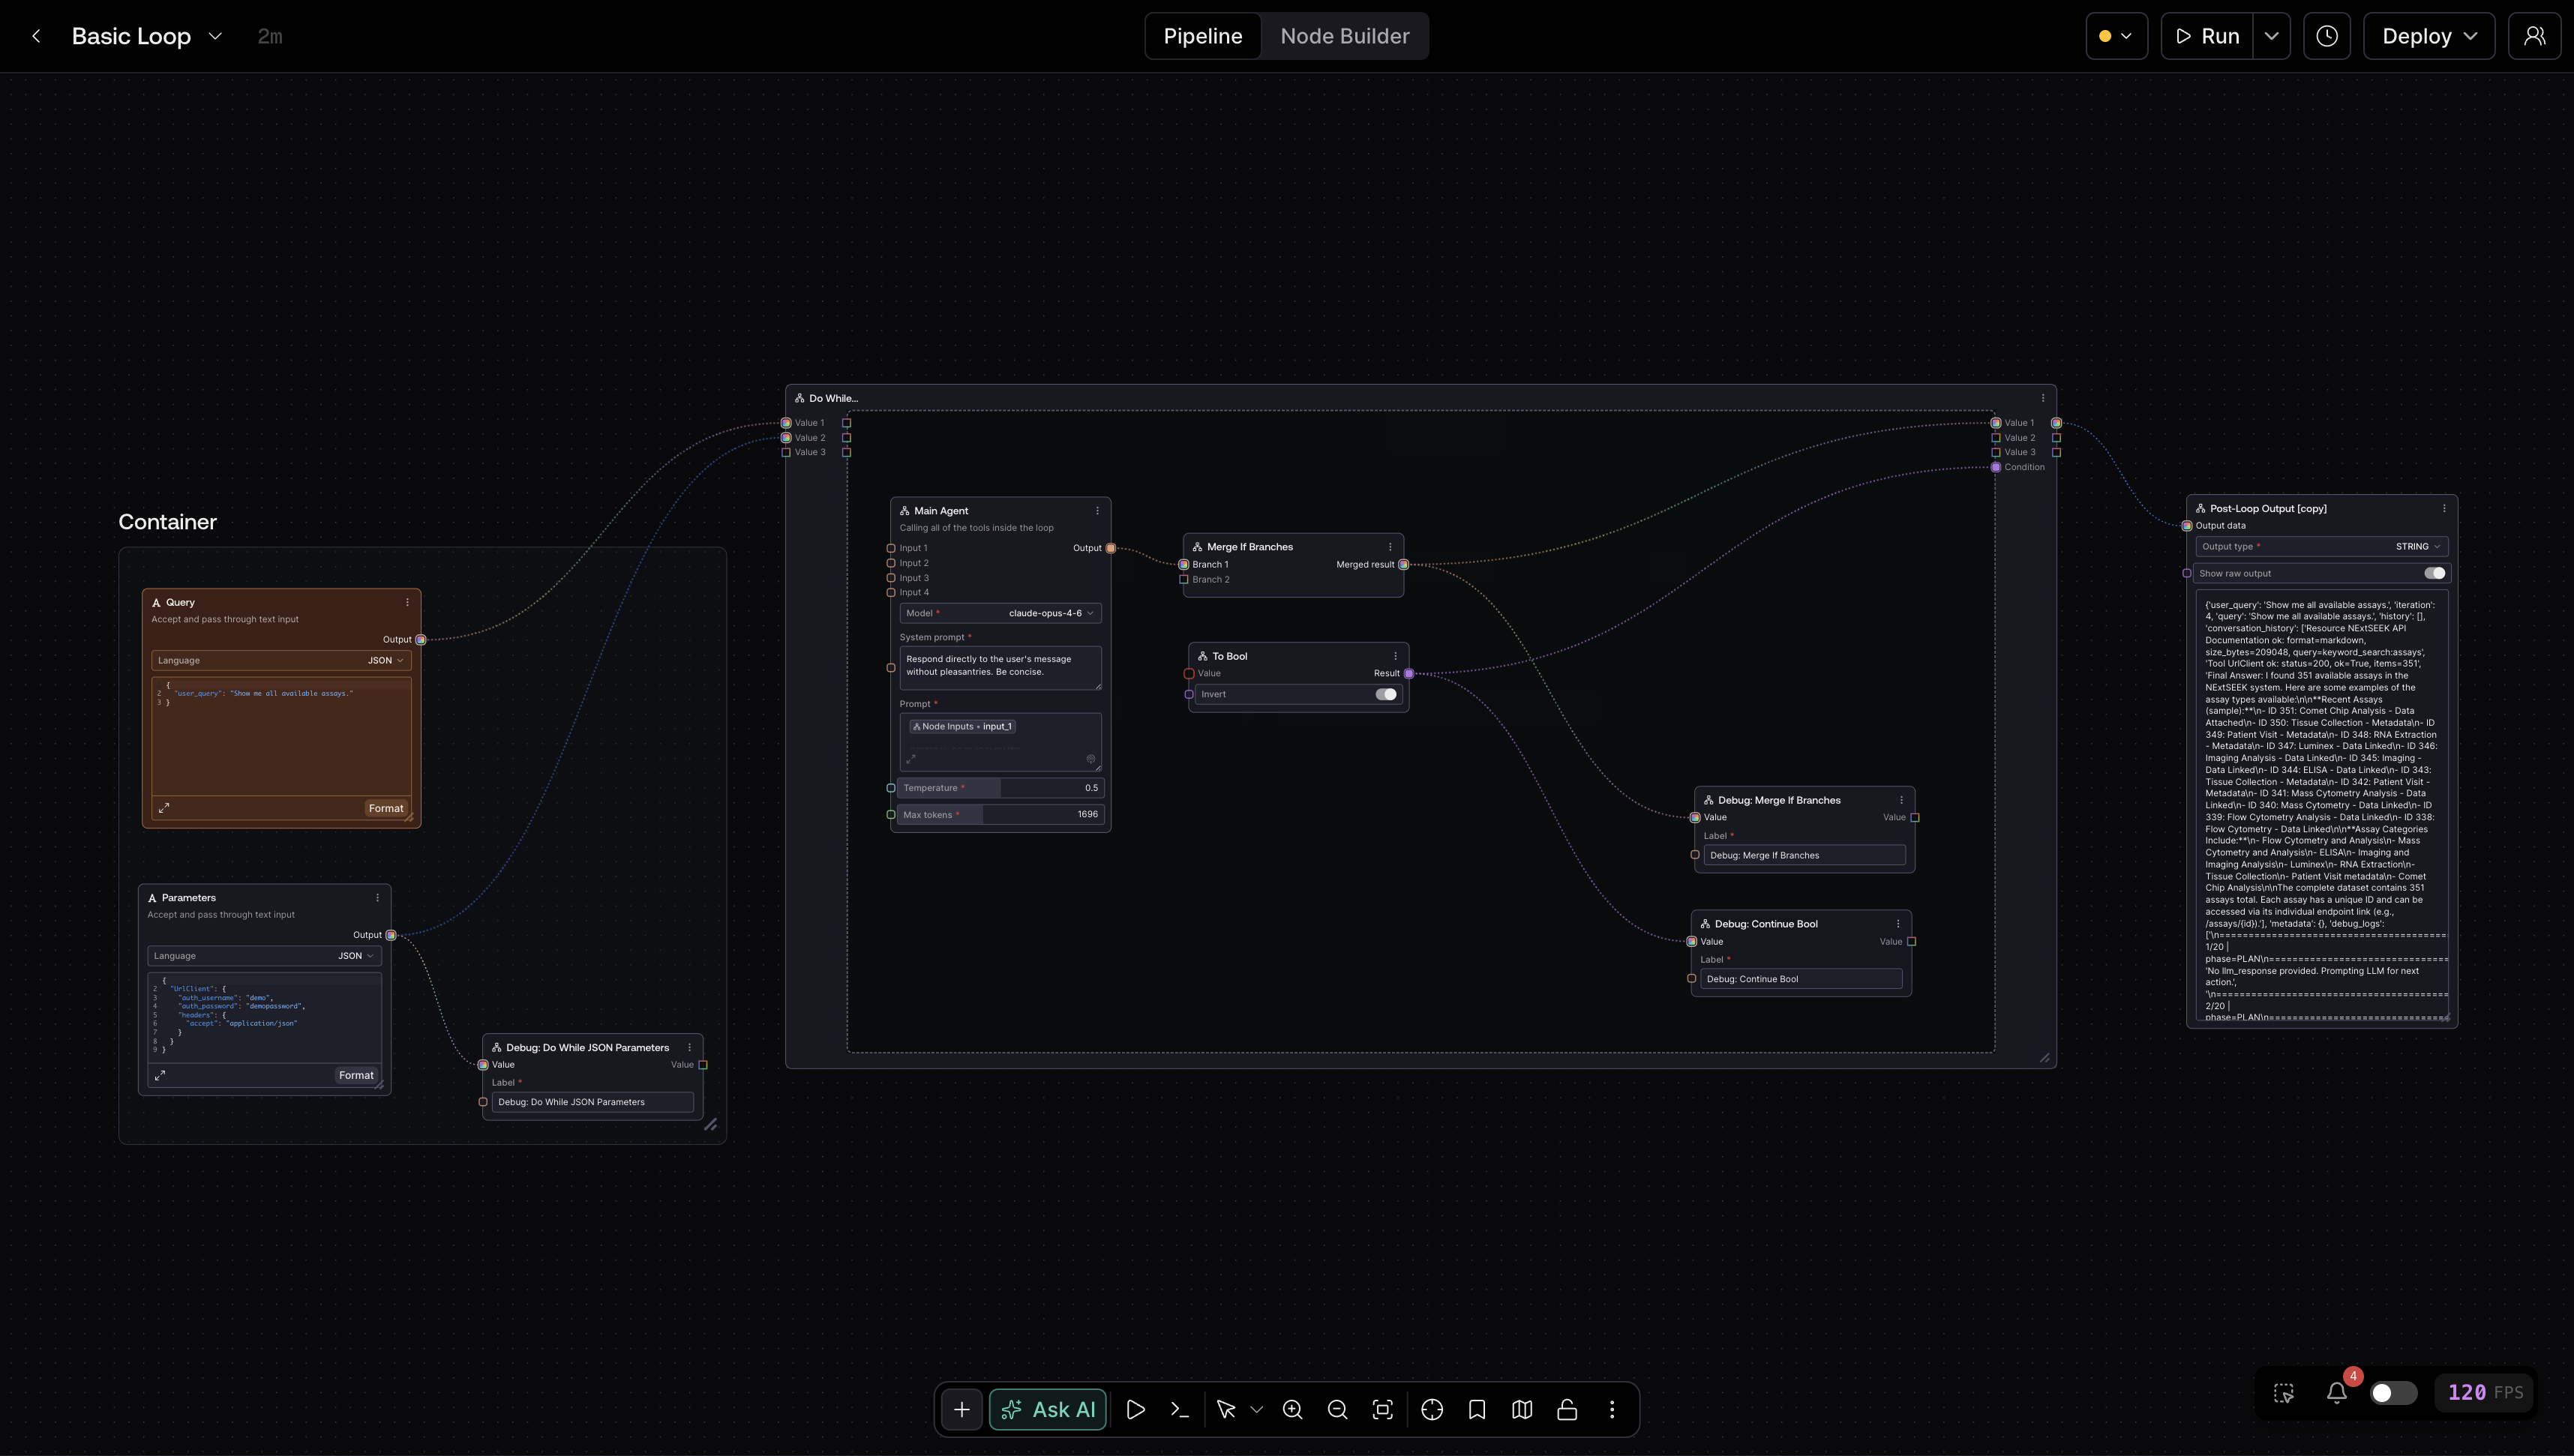The image size is (2574, 1456).
Task: Toggle the Invert switch in To Bool
Action: 1385,694
